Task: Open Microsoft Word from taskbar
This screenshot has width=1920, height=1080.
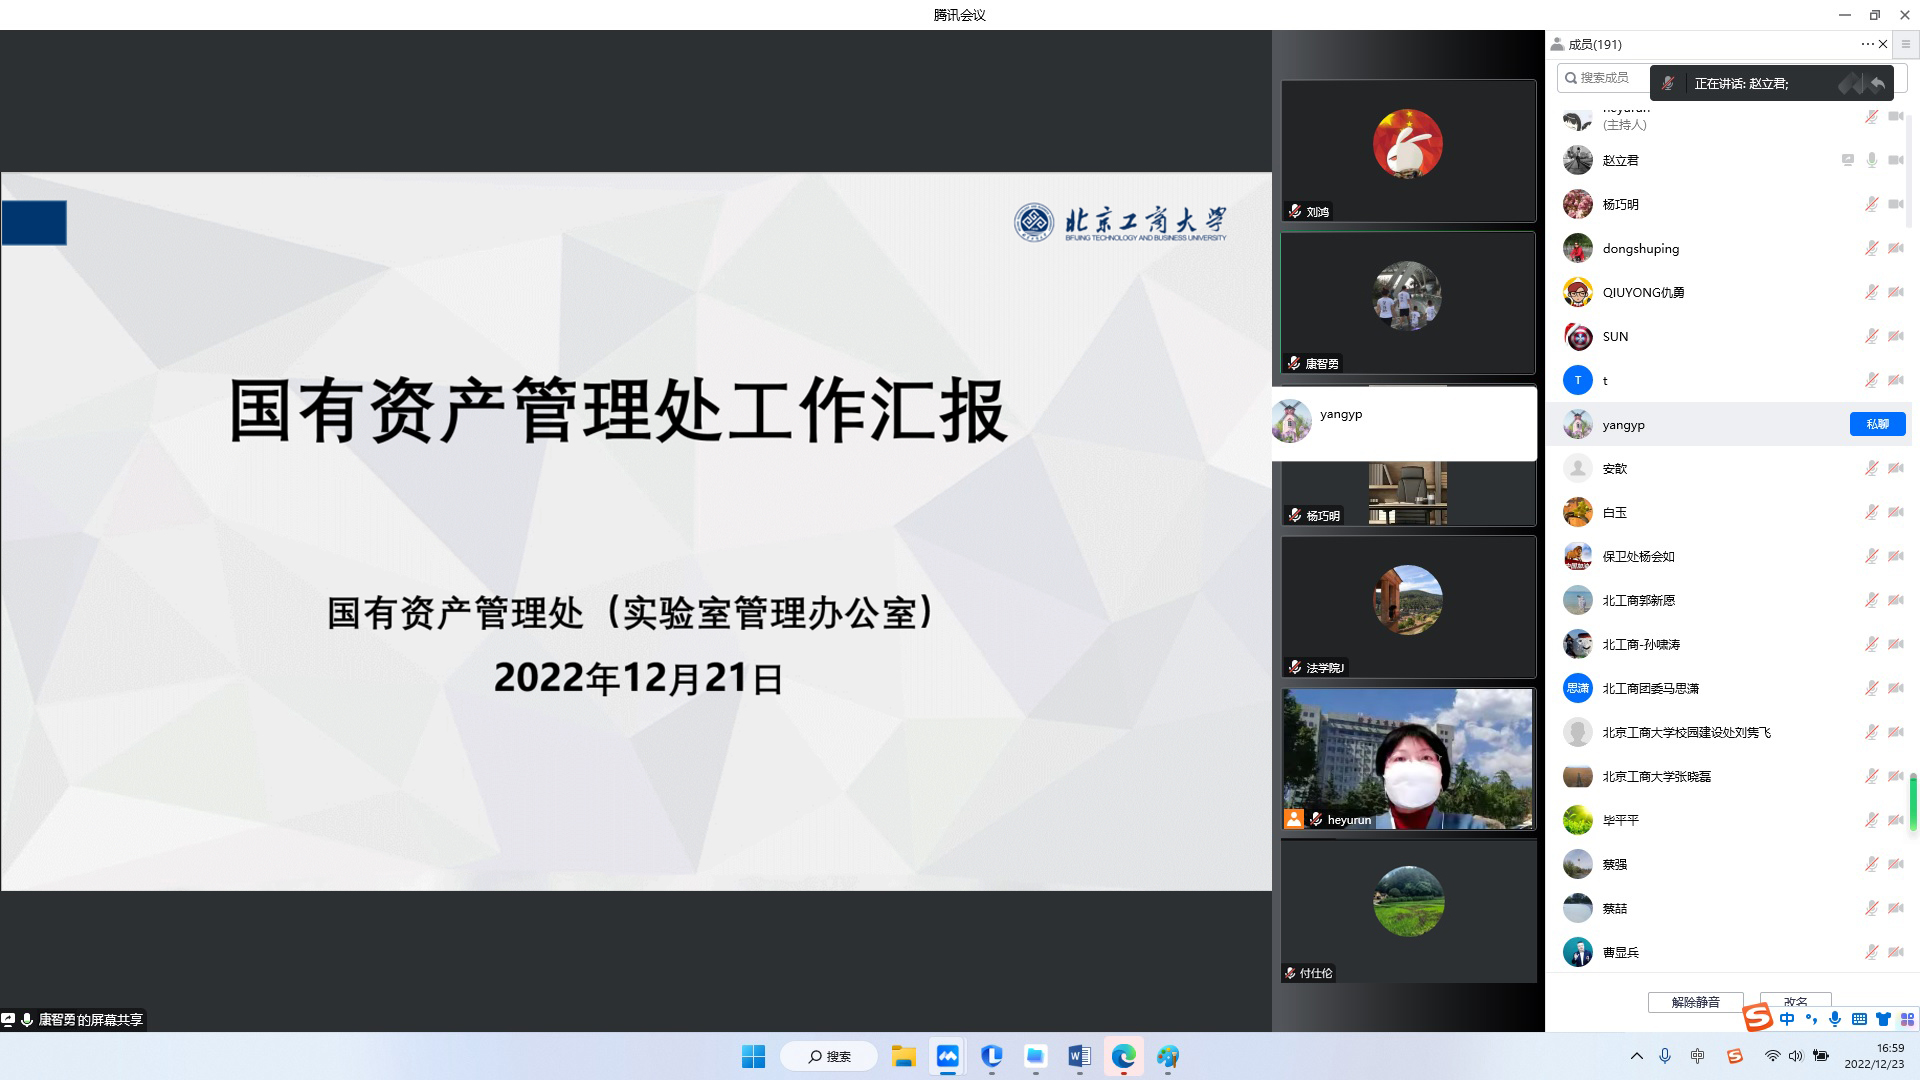Action: (1079, 1056)
